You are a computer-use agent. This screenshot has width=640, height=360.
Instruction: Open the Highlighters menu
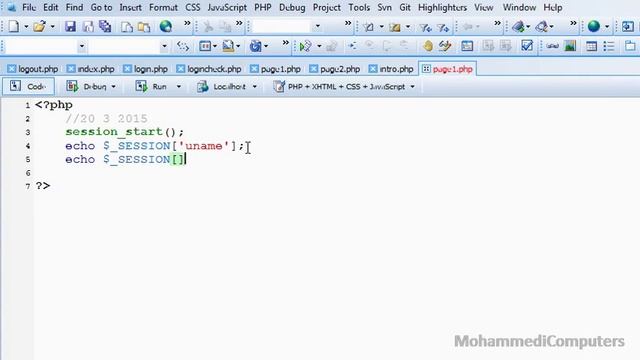(442, 7)
